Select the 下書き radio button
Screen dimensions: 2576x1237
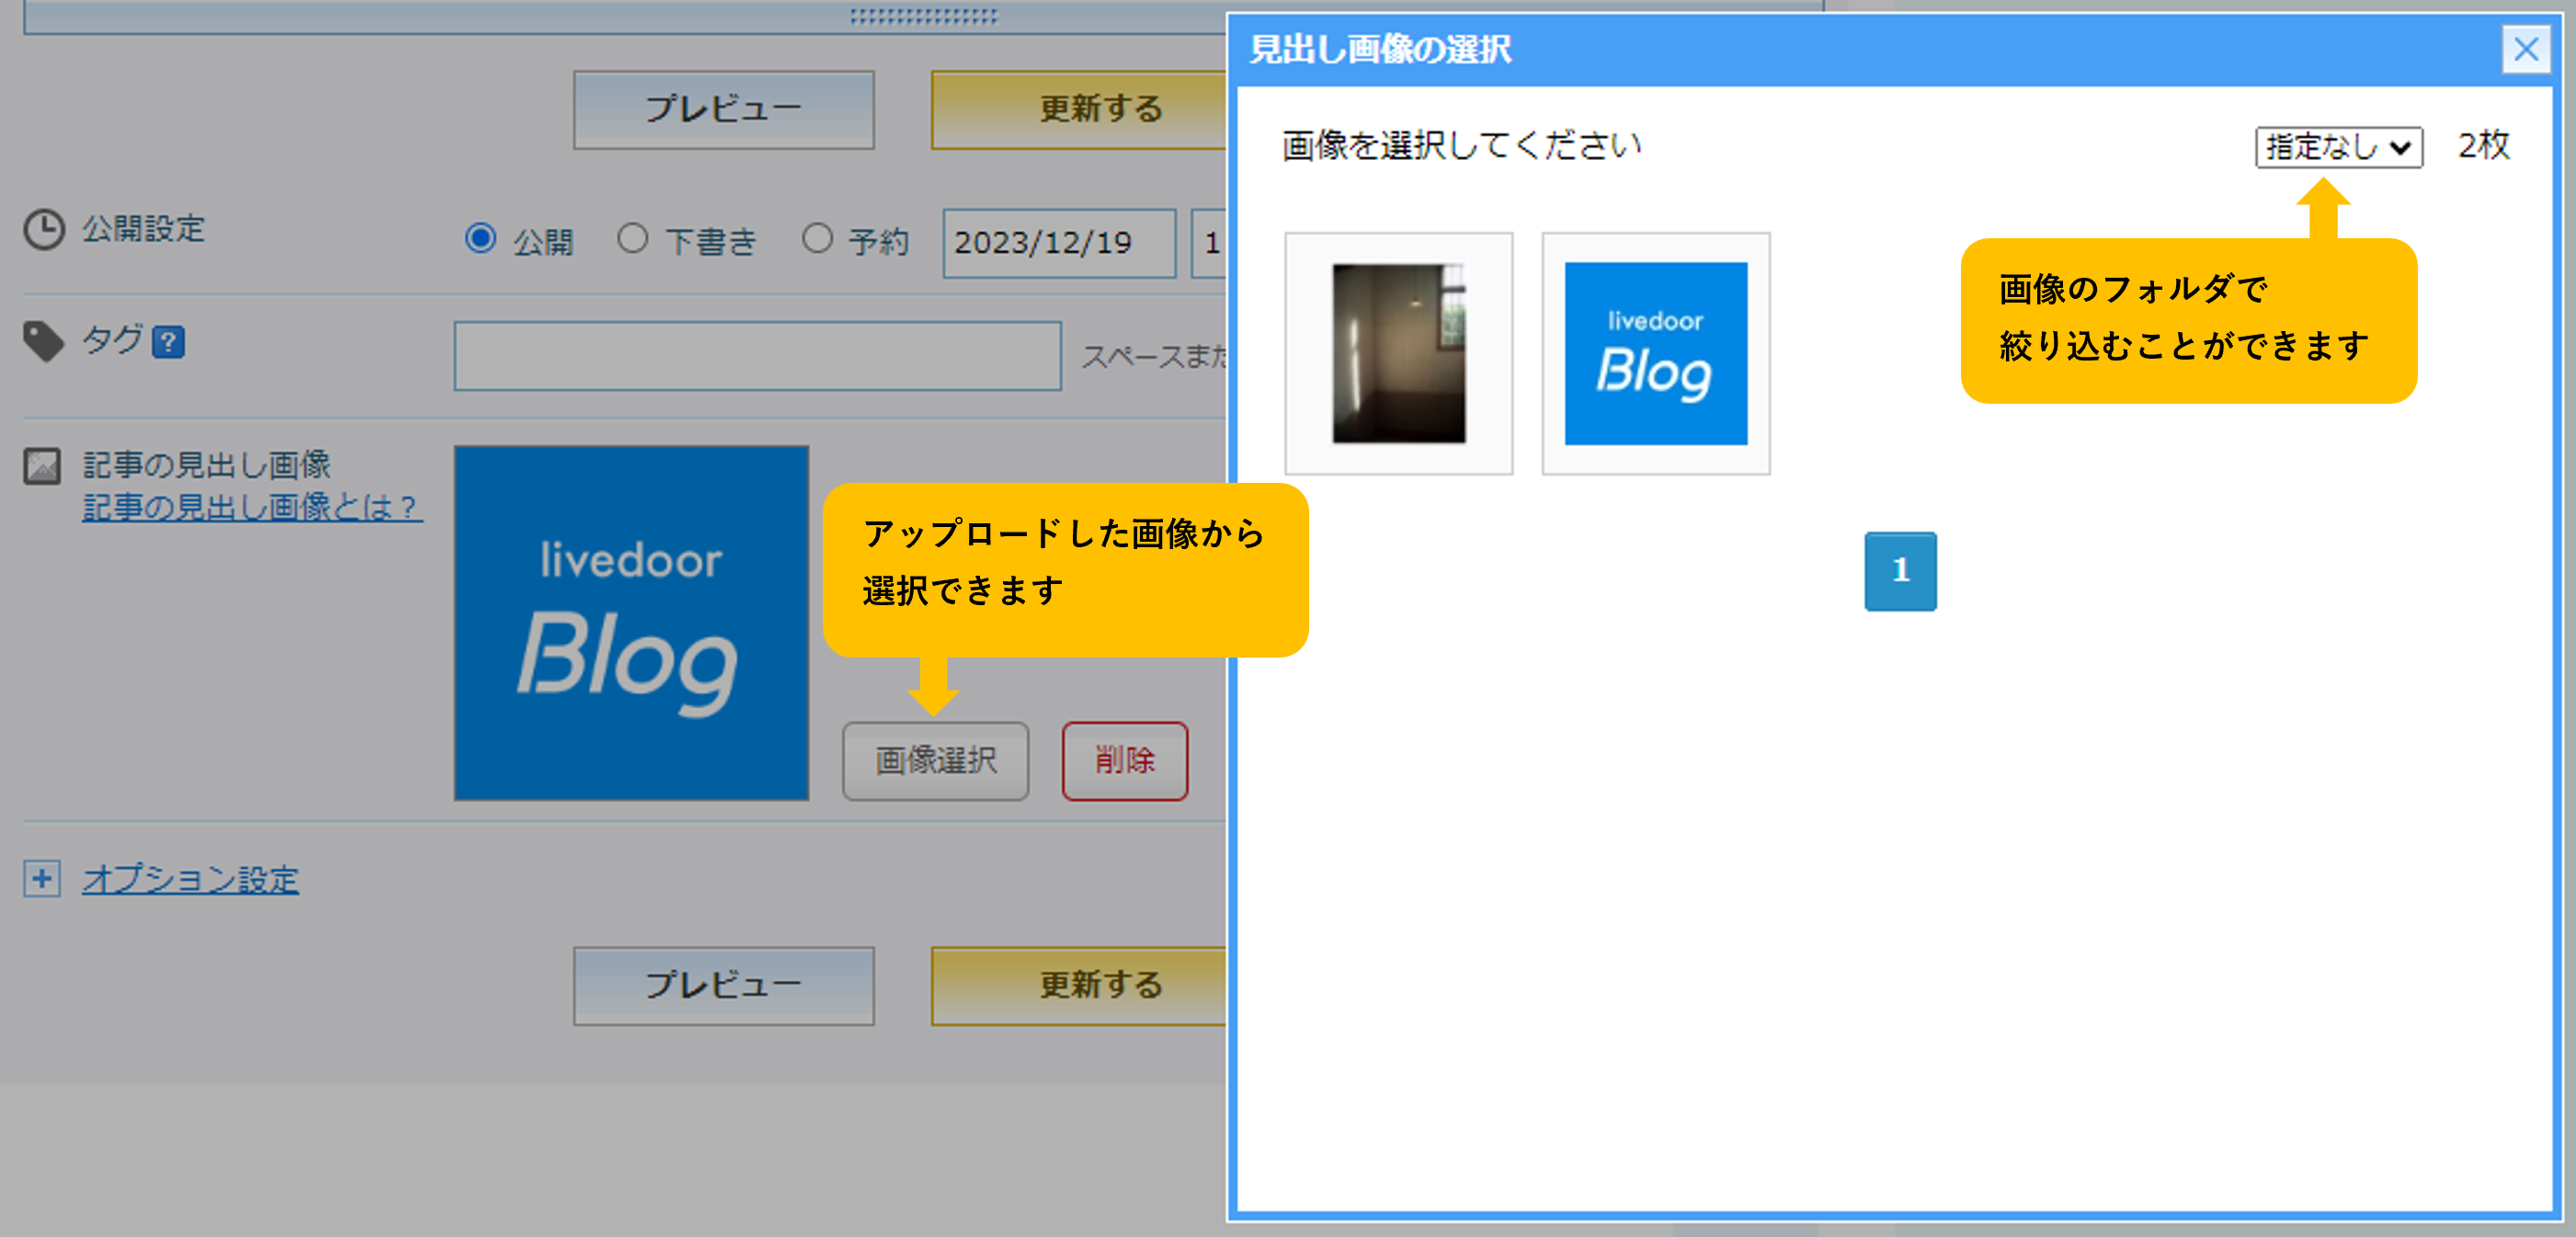632,239
